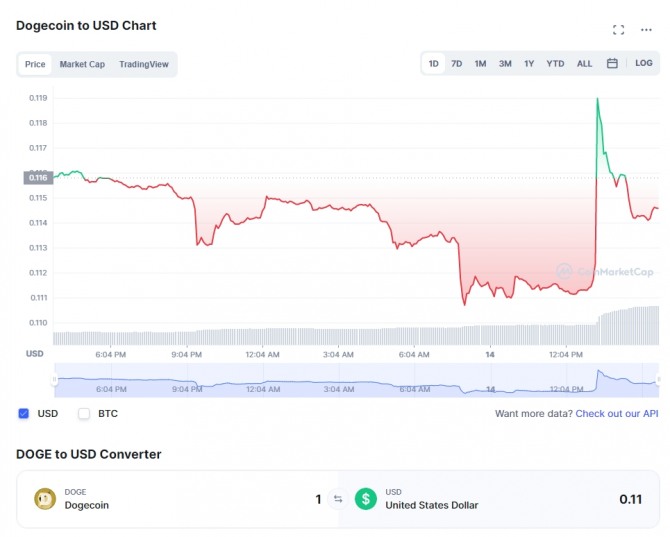The height and width of the screenshot is (537, 670).
Task: Switch to the Price tab
Action: coord(35,64)
